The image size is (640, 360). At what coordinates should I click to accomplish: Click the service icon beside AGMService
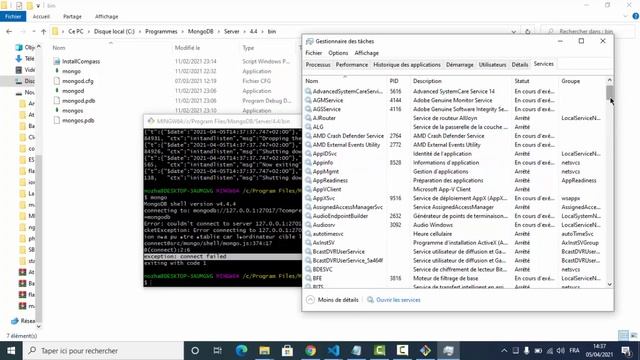coord(309,100)
